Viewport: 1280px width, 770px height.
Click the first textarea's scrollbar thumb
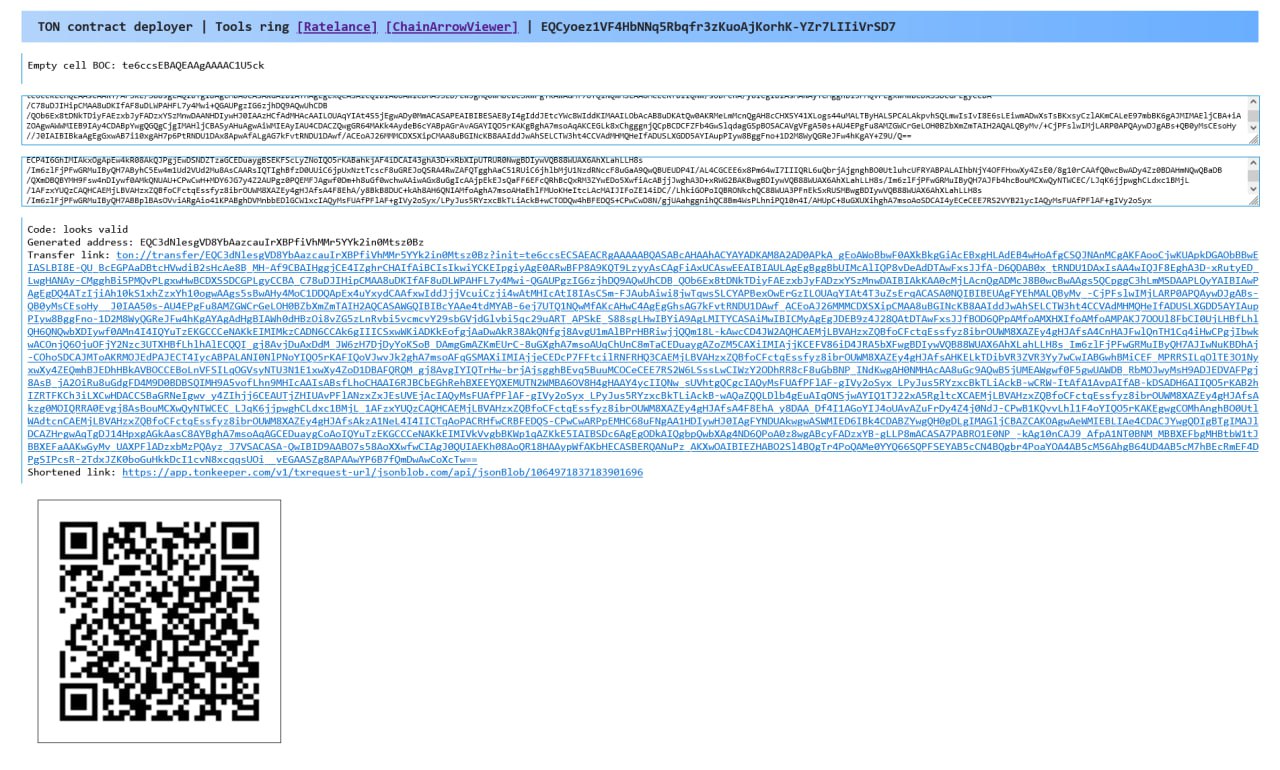coord(1253,116)
